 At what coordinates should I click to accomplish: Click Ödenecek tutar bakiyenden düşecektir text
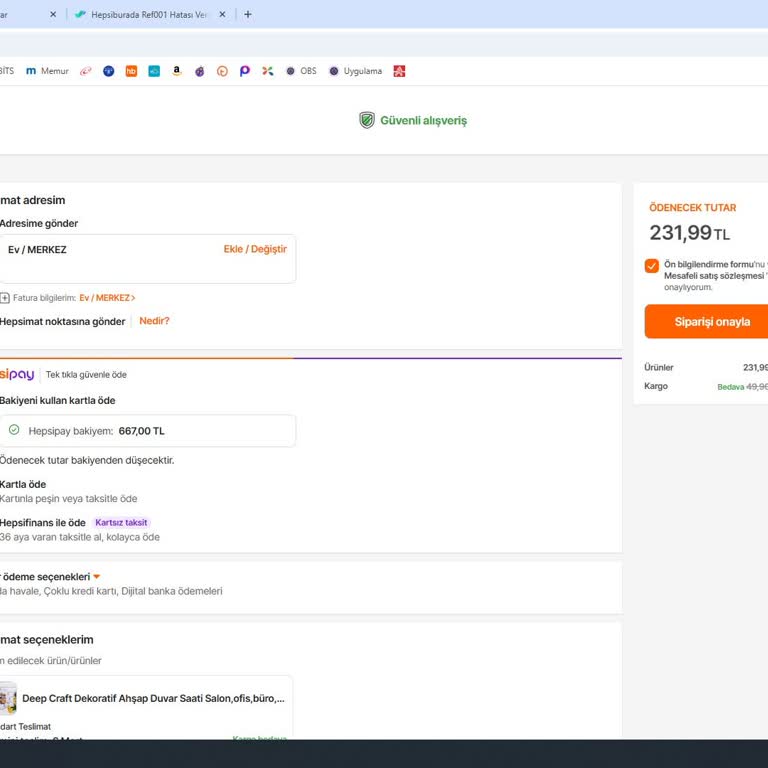tap(87, 460)
